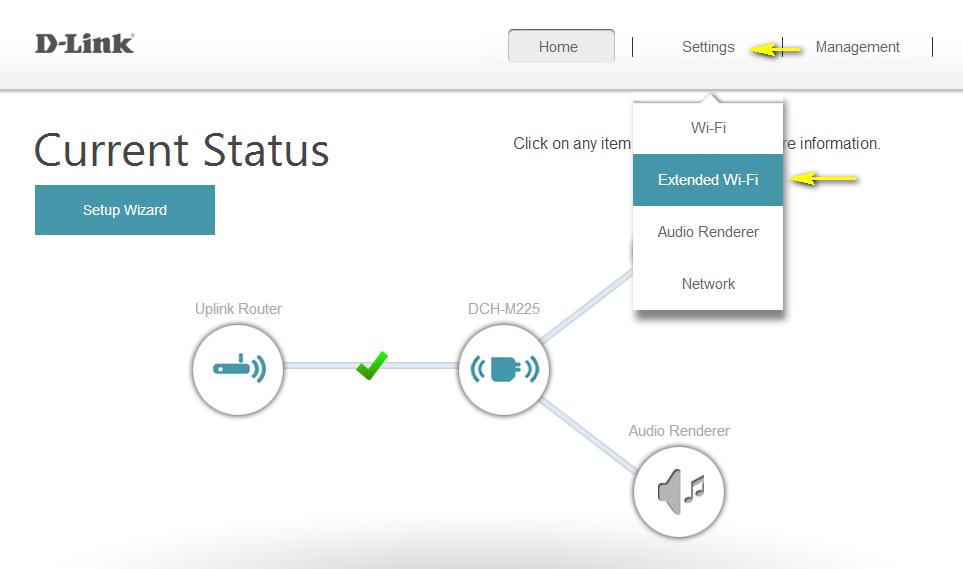
Task: Click the Audio Renderer label above the speaker
Action: click(679, 431)
